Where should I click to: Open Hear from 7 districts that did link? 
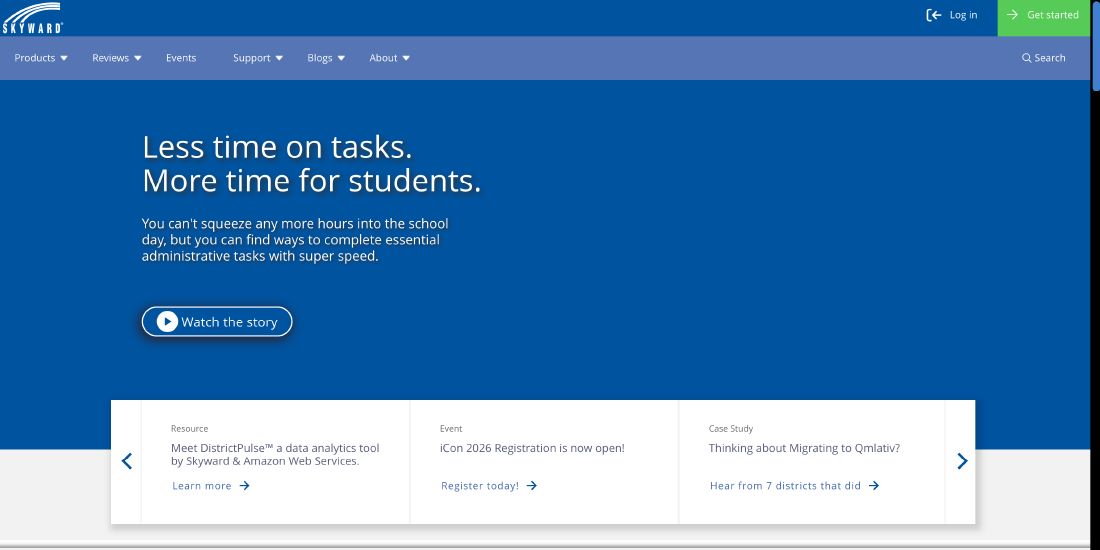tap(785, 486)
